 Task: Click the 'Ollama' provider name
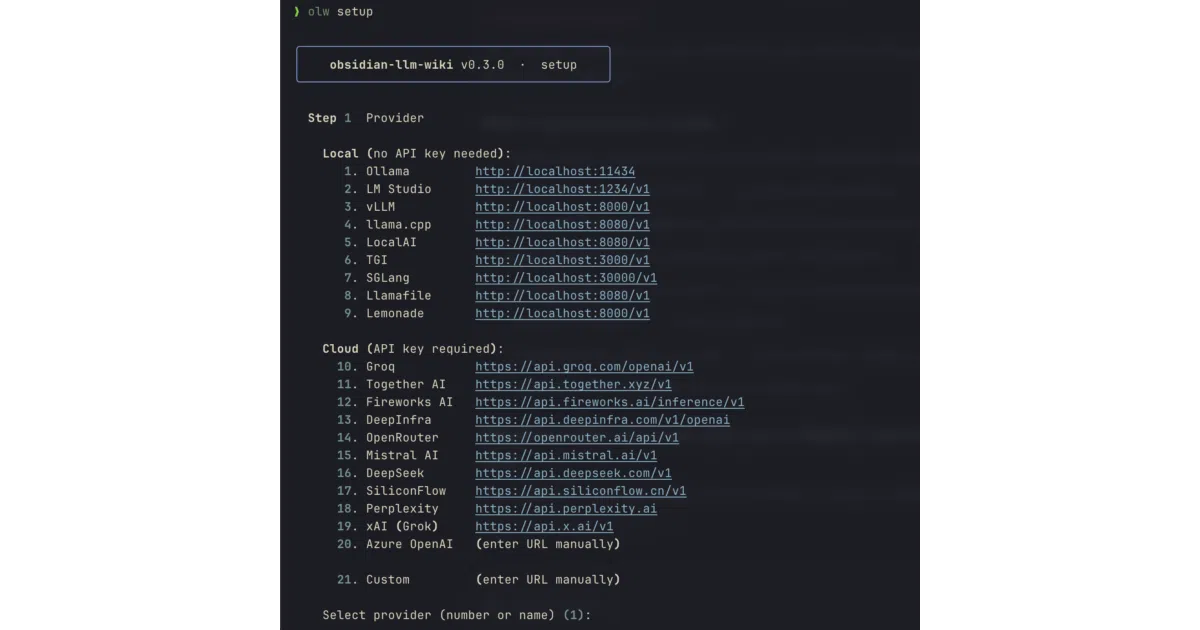pos(387,171)
